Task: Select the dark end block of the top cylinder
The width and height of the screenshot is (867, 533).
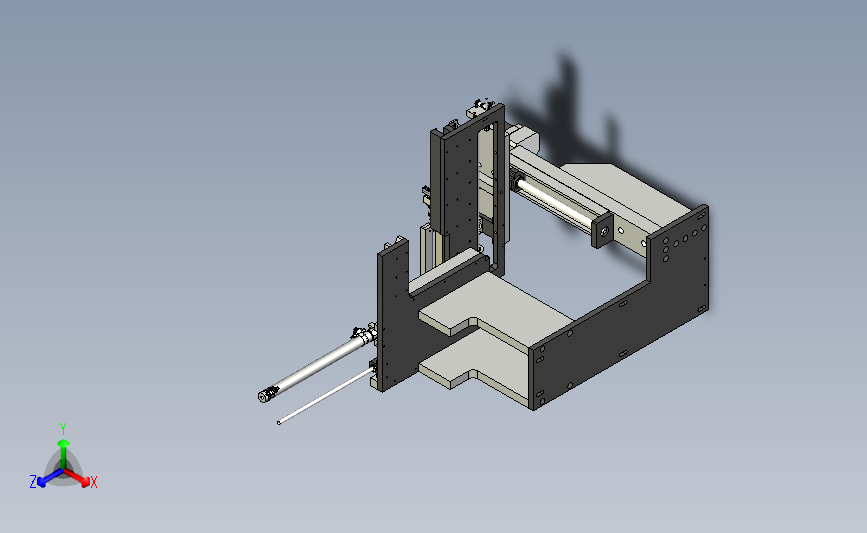Action: 602,230
